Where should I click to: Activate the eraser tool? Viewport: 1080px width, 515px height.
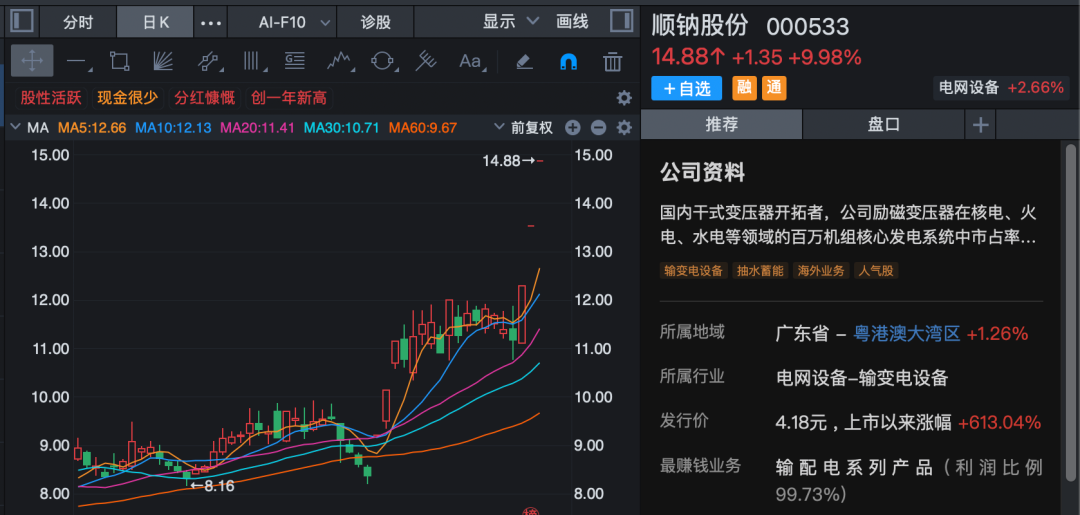[x=524, y=61]
